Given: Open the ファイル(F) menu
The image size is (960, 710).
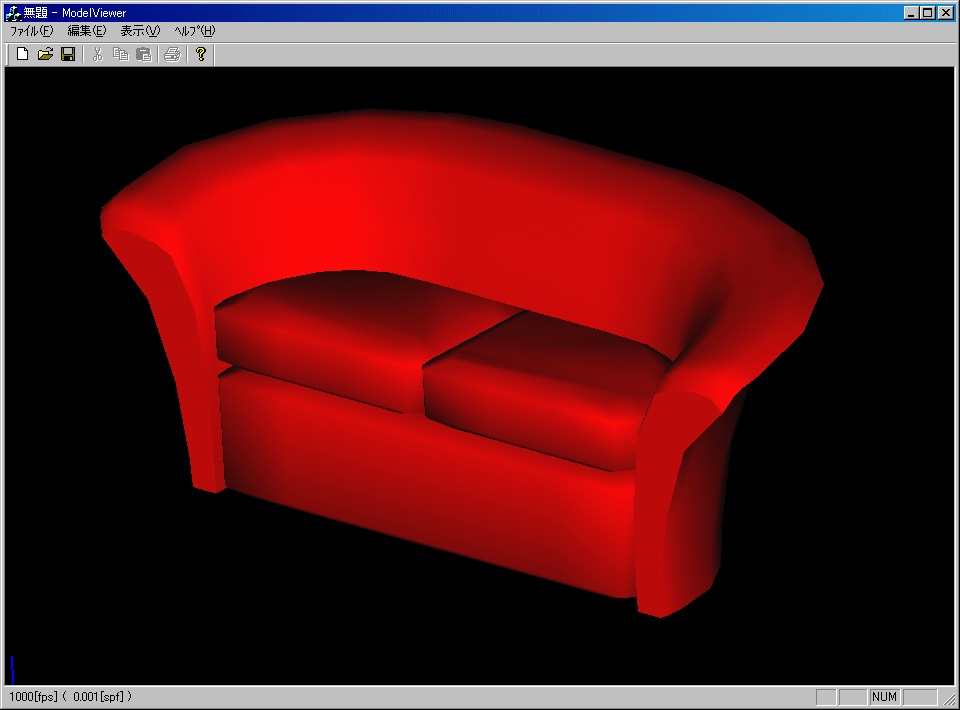Looking at the screenshot, I should point(31,31).
